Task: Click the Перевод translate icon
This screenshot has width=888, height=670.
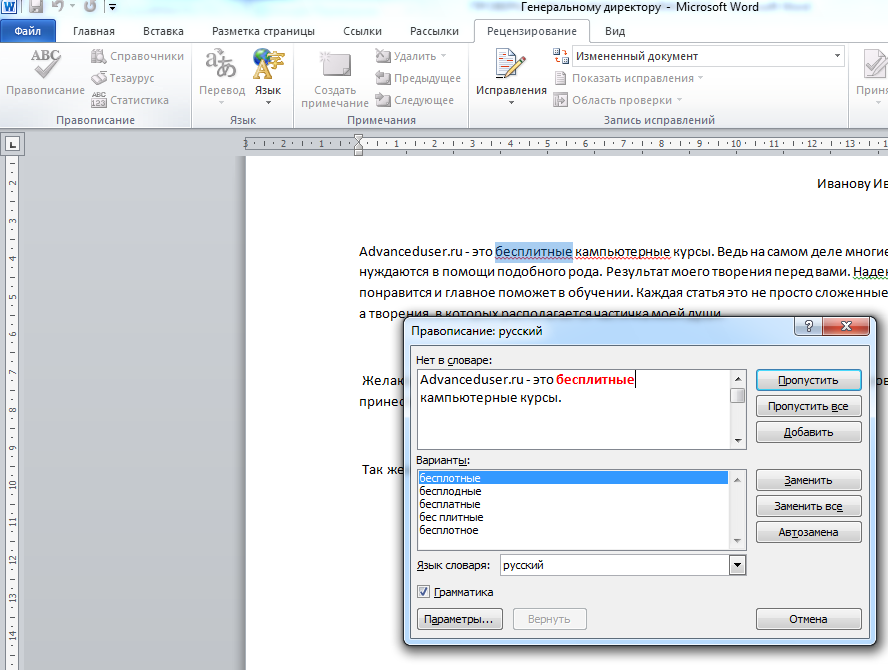Action: tap(220, 63)
